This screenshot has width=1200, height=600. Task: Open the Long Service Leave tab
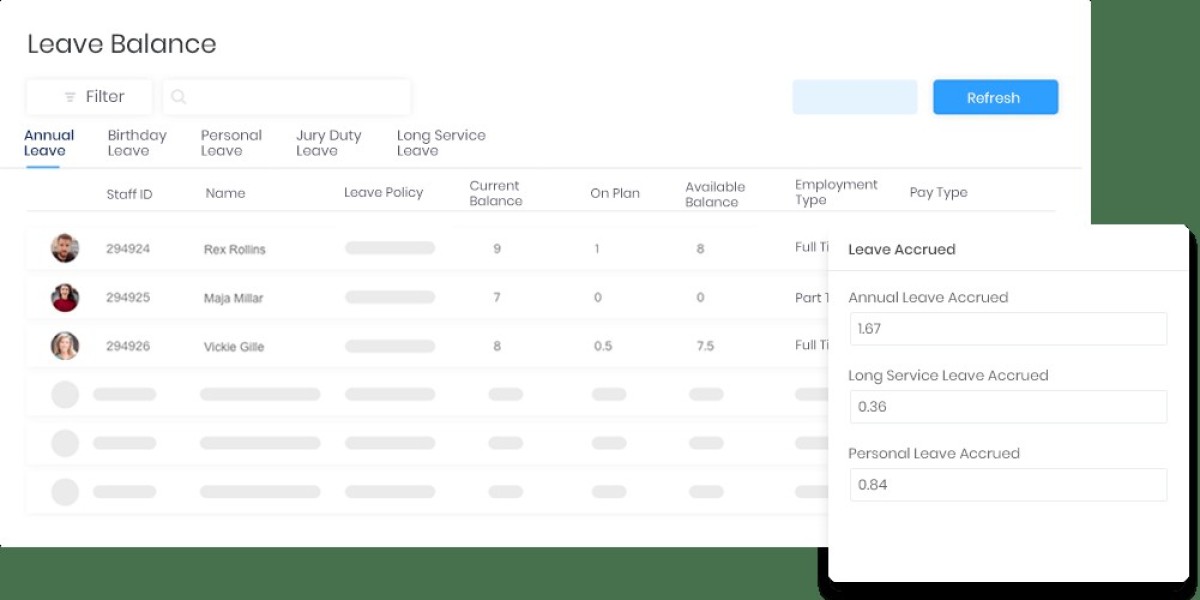click(x=440, y=143)
